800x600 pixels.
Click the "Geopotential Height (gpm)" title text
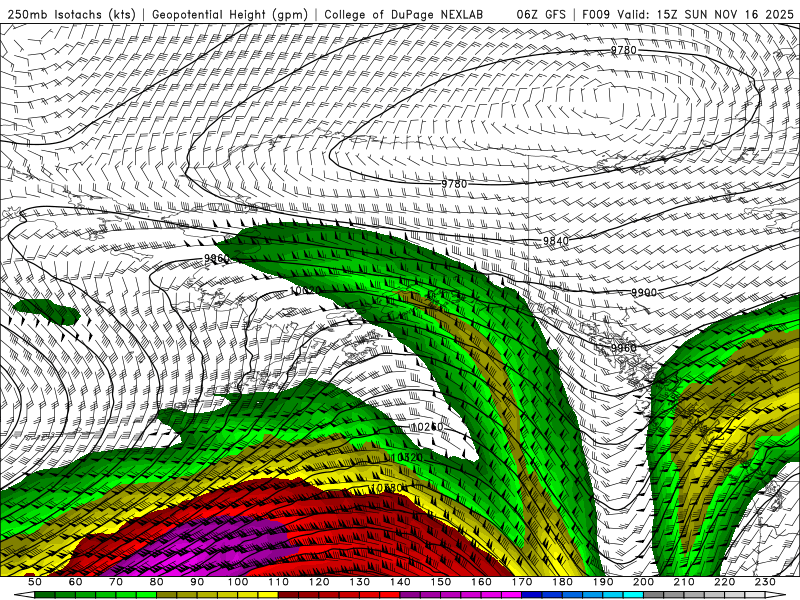tap(230, 14)
